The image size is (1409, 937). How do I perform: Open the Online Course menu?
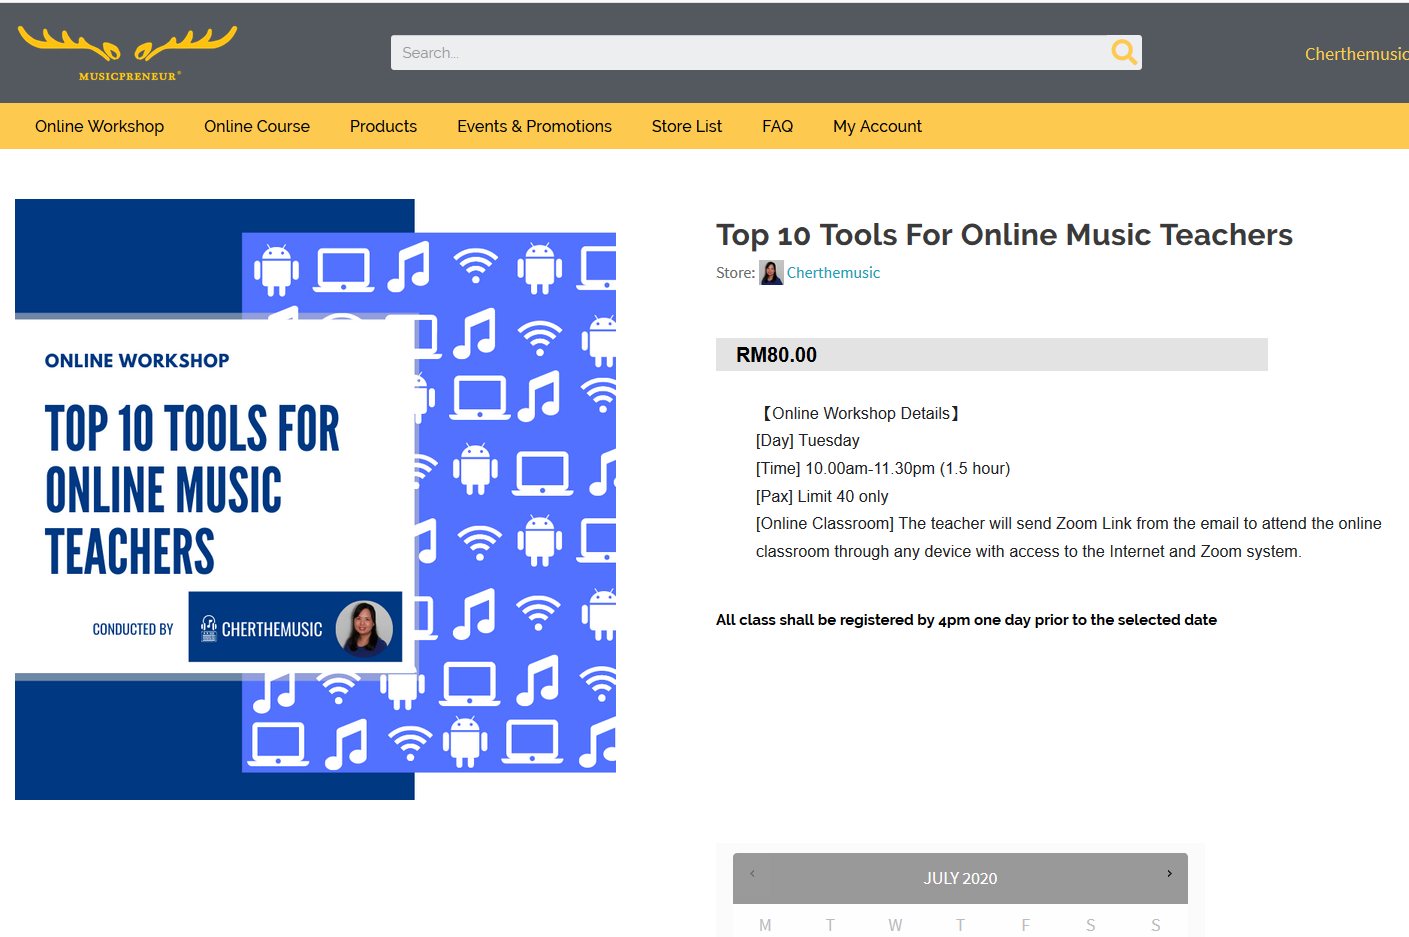click(257, 126)
